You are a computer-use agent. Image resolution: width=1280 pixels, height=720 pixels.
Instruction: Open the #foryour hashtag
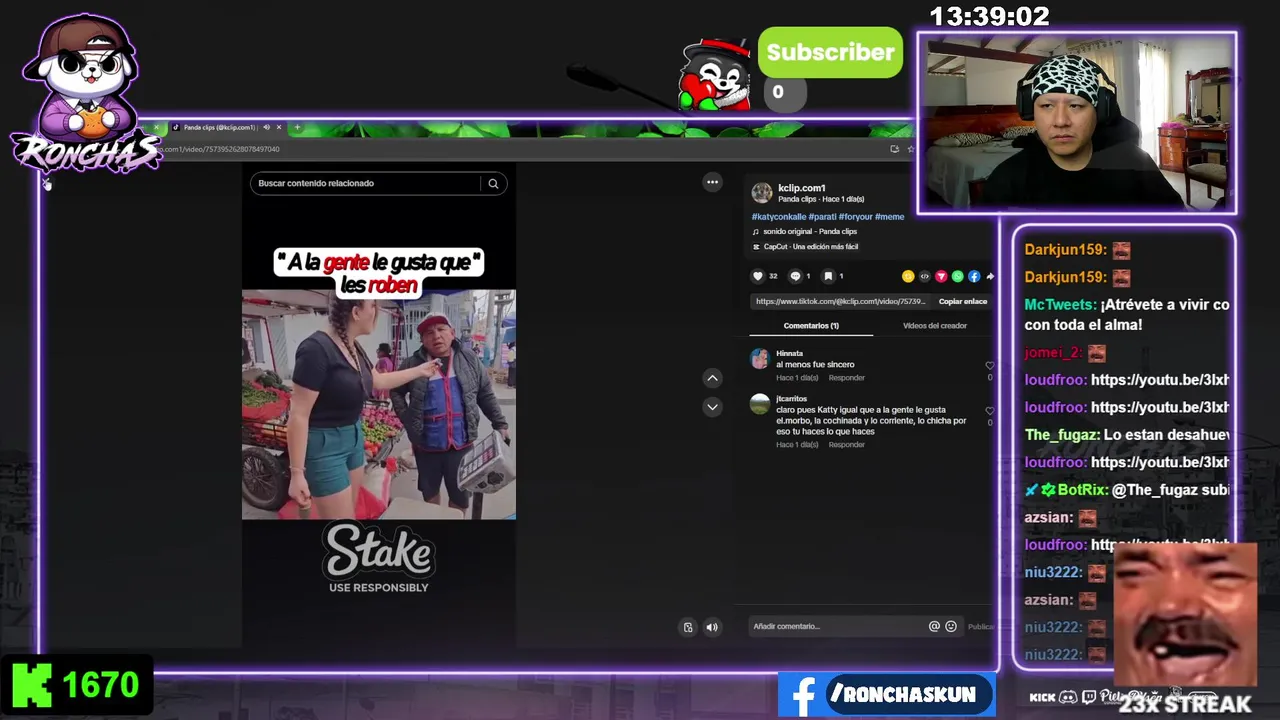coord(855,216)
